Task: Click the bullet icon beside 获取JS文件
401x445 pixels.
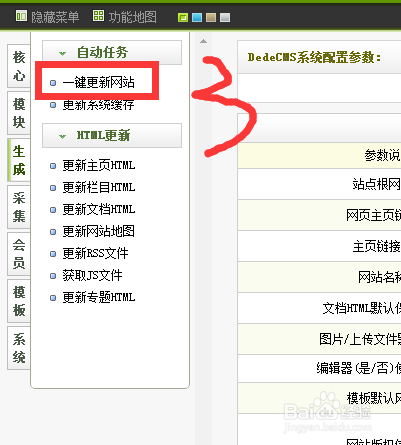Action: [53, 276]
